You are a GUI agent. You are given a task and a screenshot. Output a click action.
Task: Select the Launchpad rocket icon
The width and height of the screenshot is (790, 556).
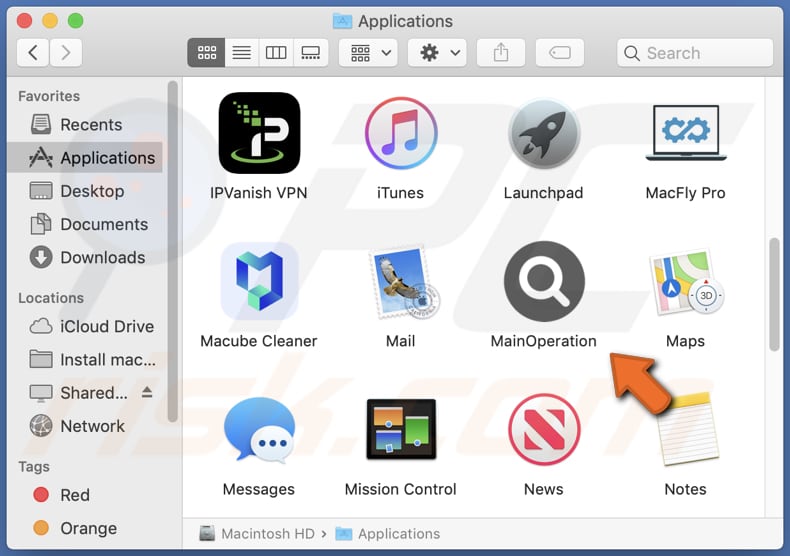544,133
